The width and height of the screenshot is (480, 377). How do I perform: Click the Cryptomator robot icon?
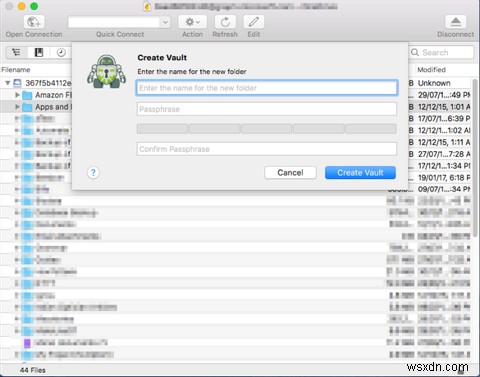tap(107, 71)
